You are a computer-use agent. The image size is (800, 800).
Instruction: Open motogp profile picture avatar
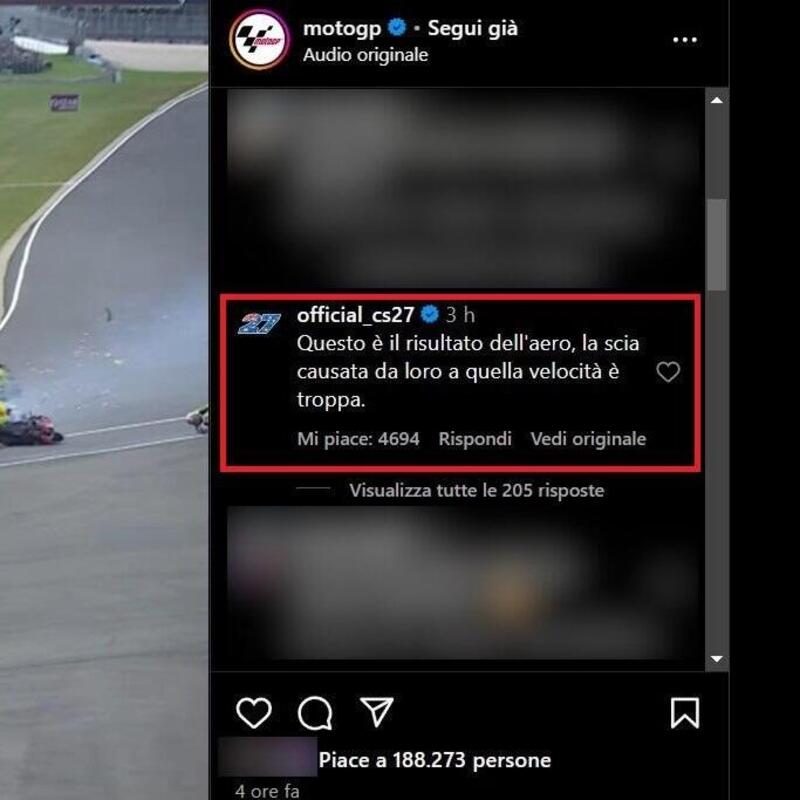click(260, 39)
